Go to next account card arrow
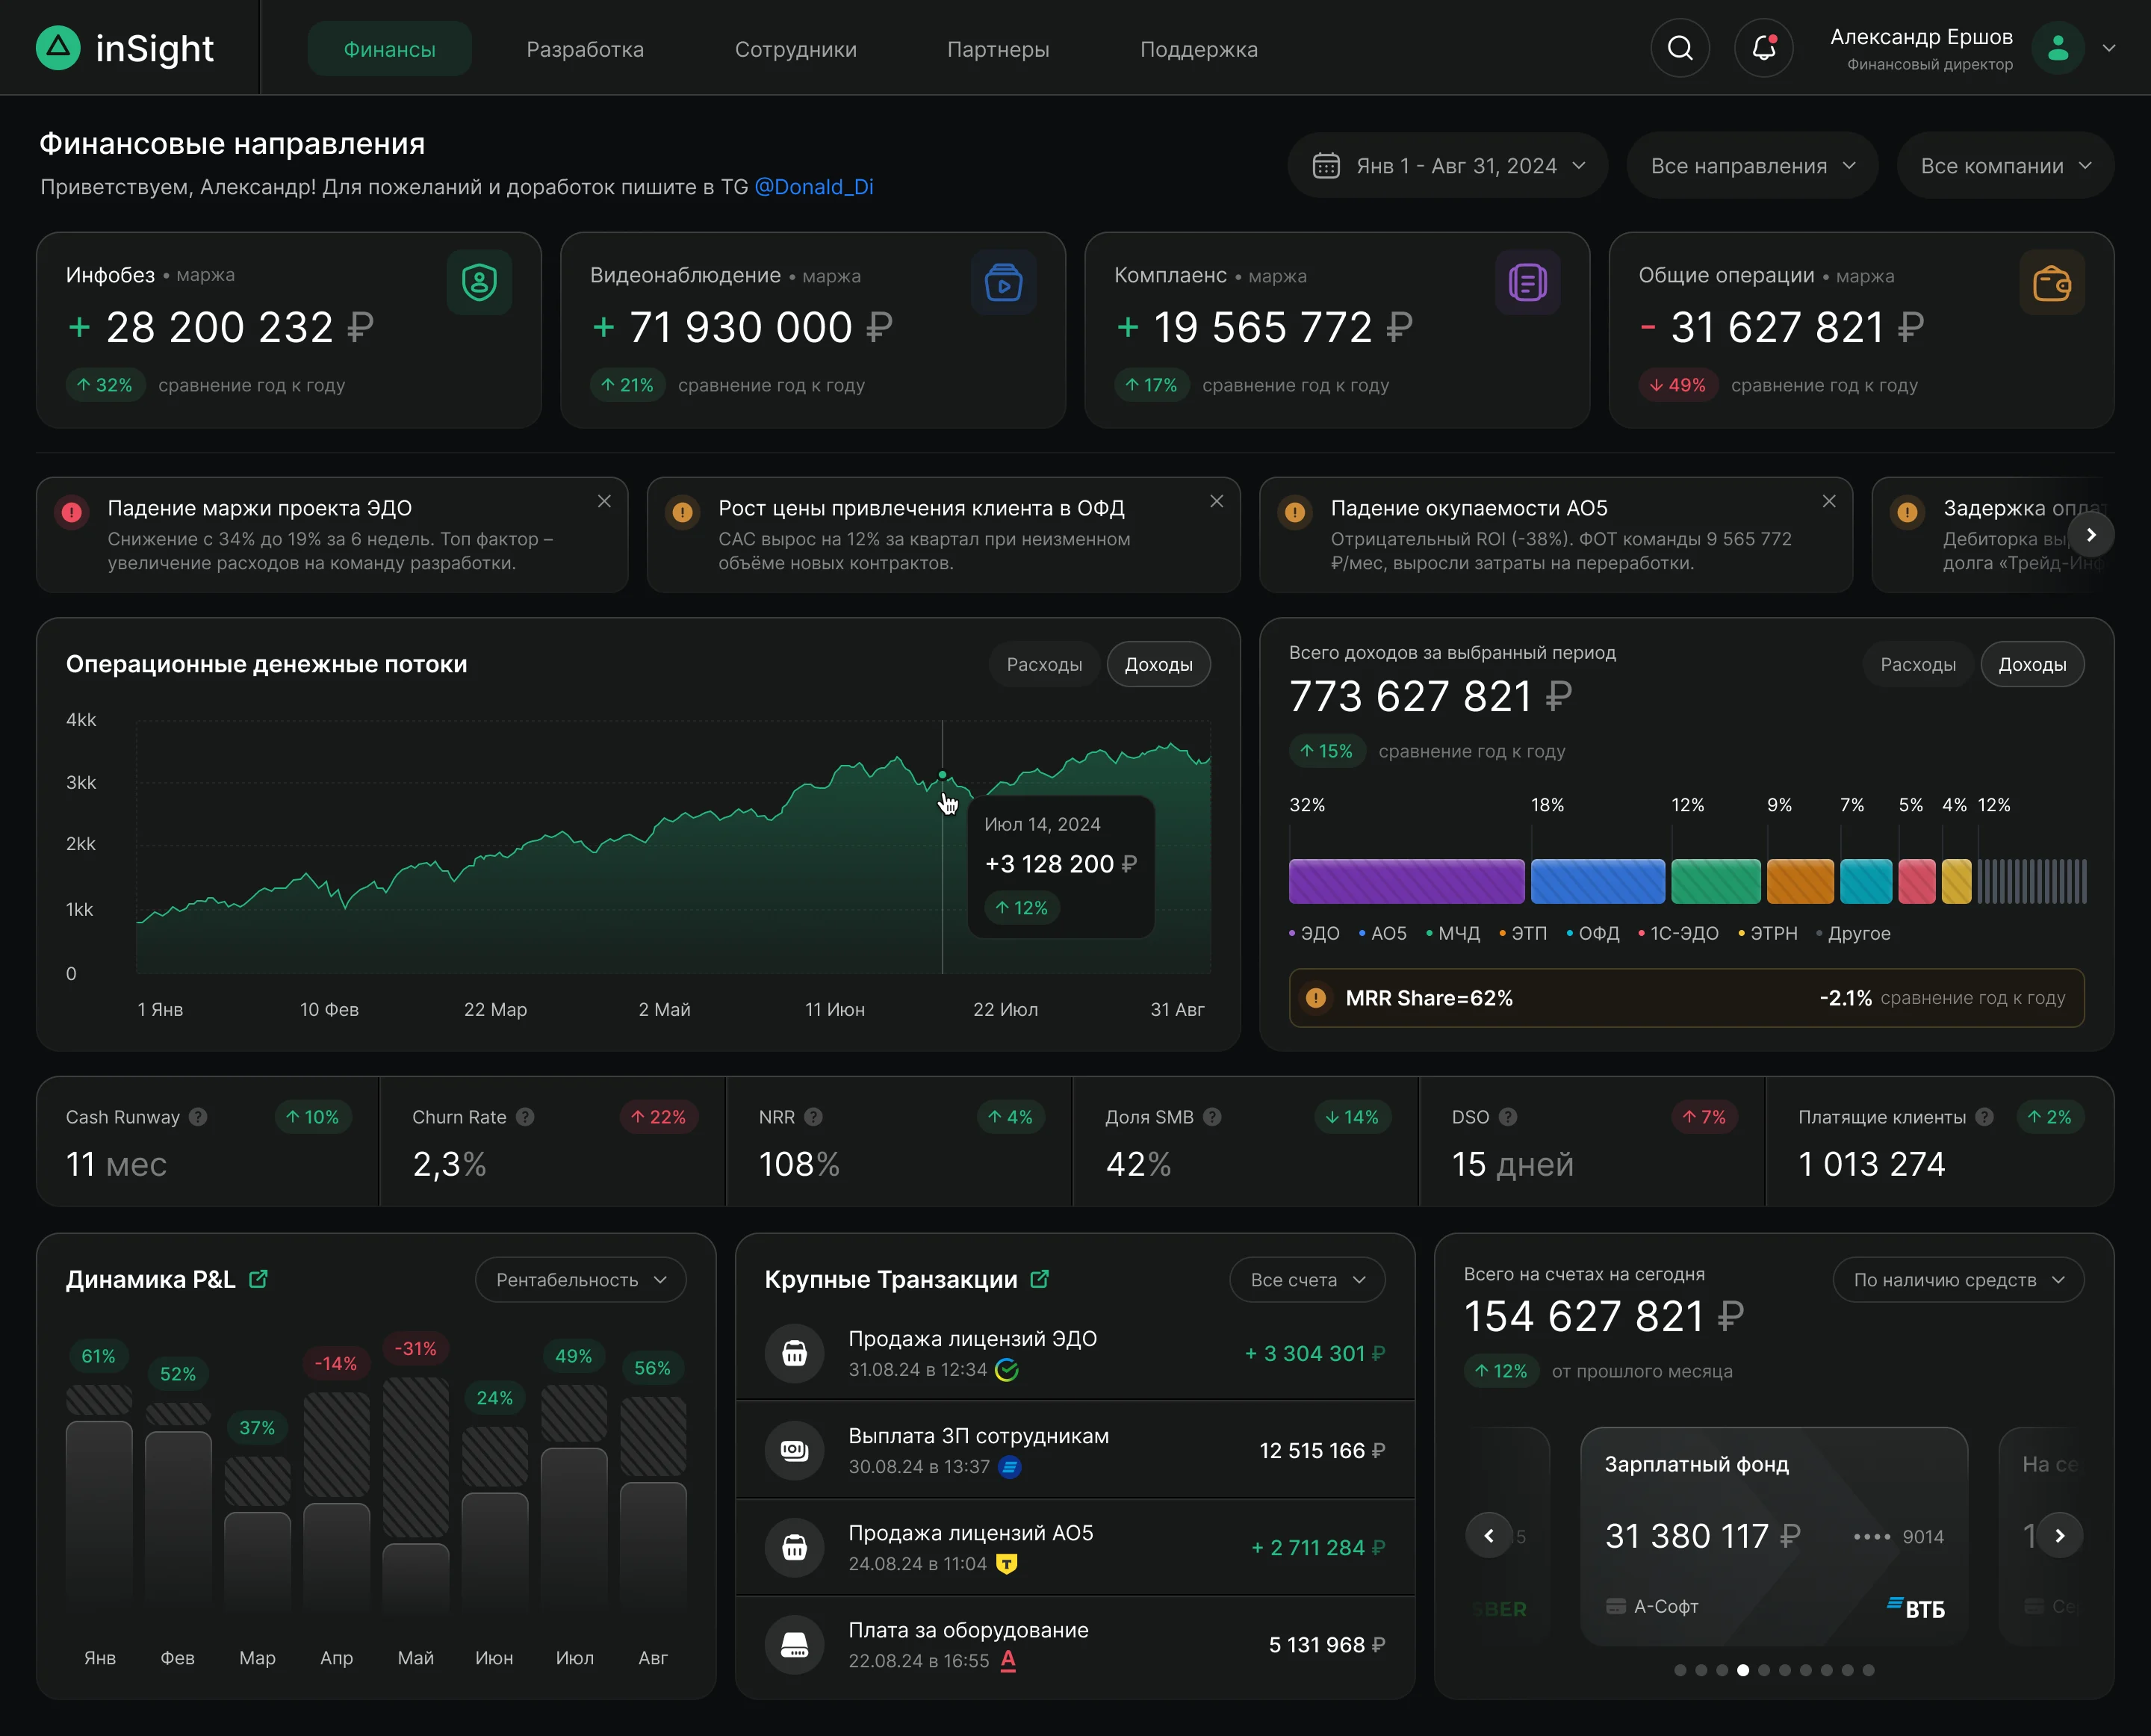This screenshot has width=2151, height=1736. click(x=2060, y=1535)
